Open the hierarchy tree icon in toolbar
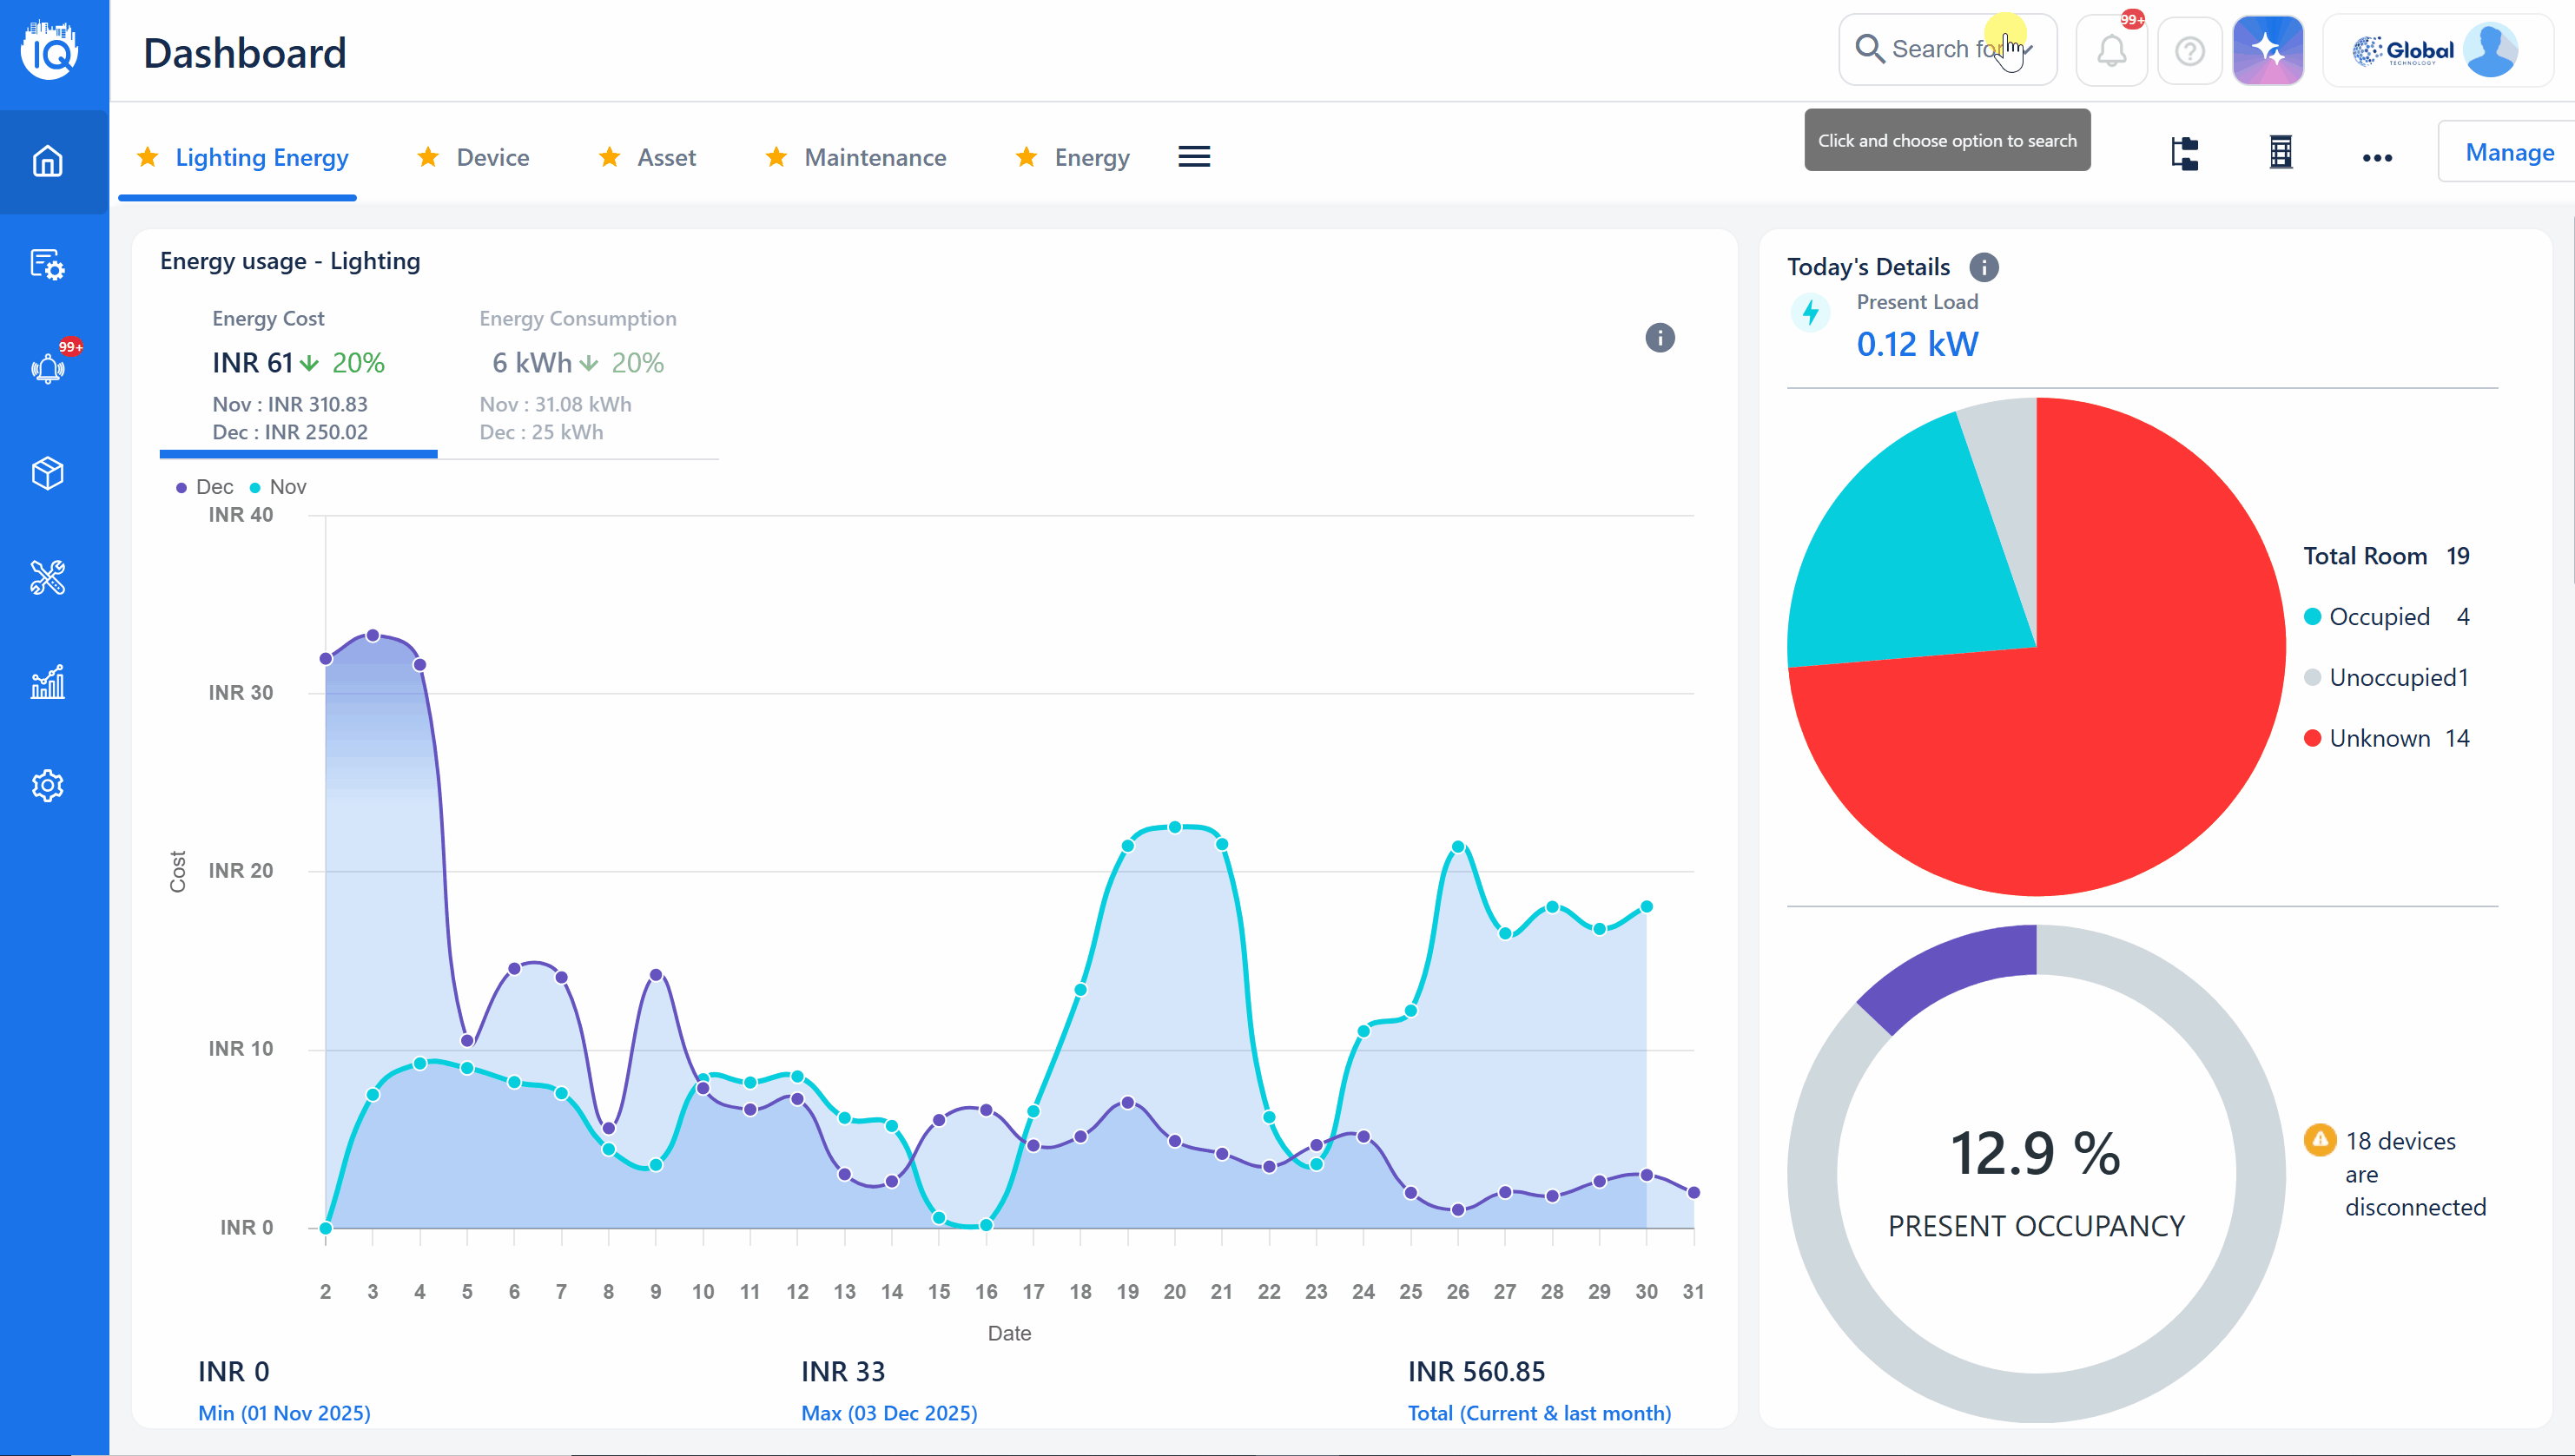 click(x=2184, y=154)
